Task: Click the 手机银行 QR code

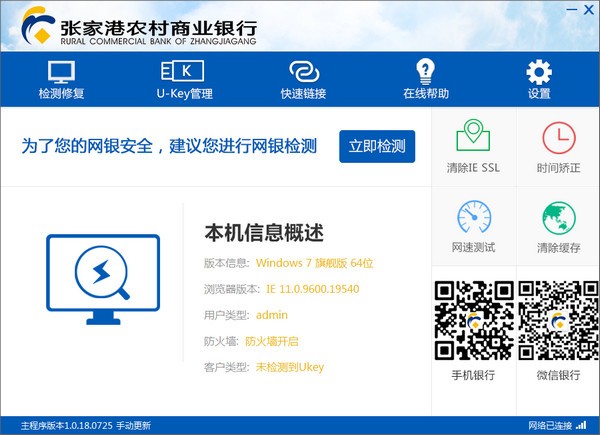Action: click(474, 321)
